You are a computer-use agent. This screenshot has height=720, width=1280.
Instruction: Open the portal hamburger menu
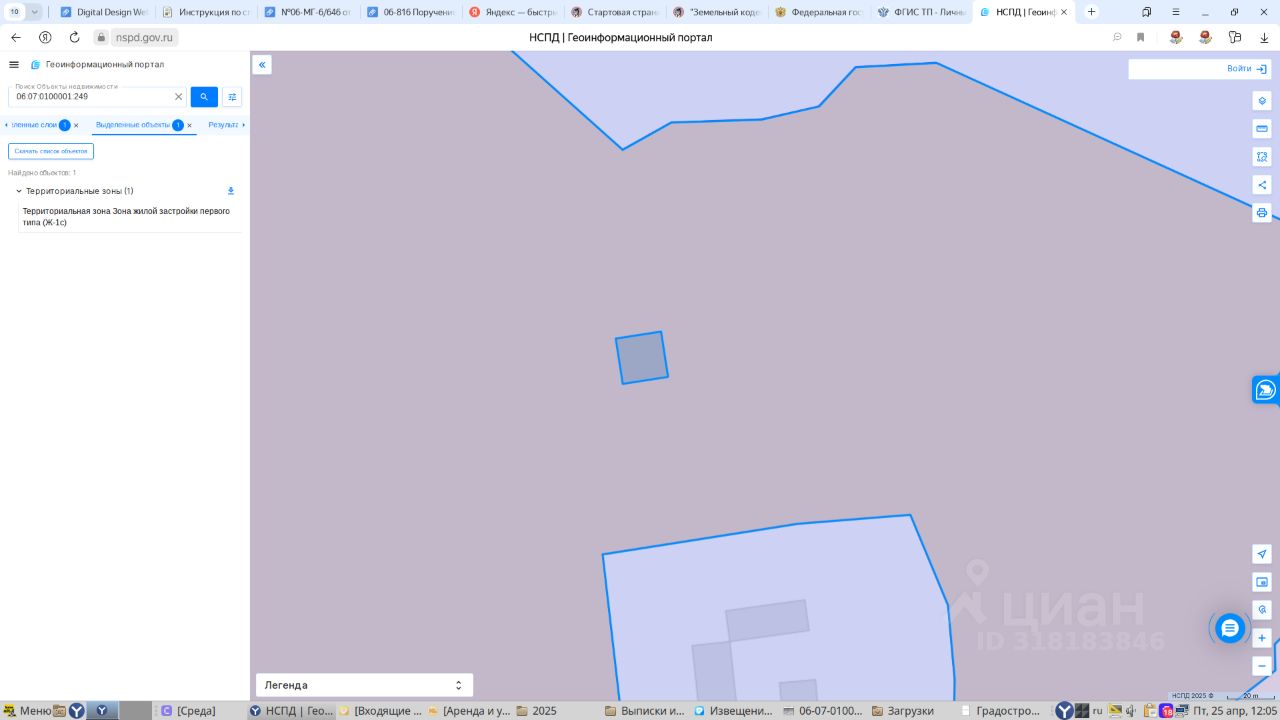point(14,64)
